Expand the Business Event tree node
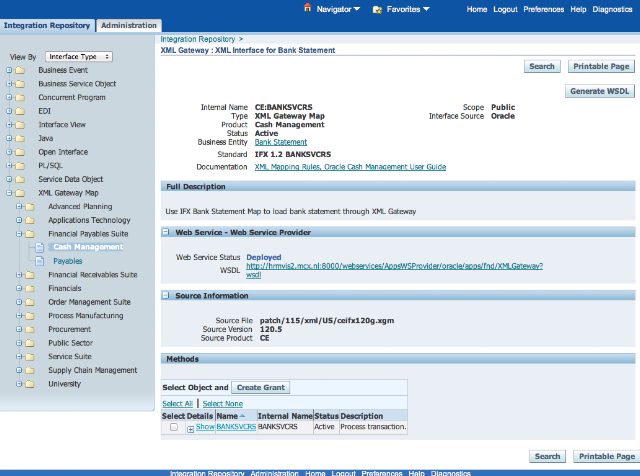This screenshot has width=640, height=476. [9, 70]
